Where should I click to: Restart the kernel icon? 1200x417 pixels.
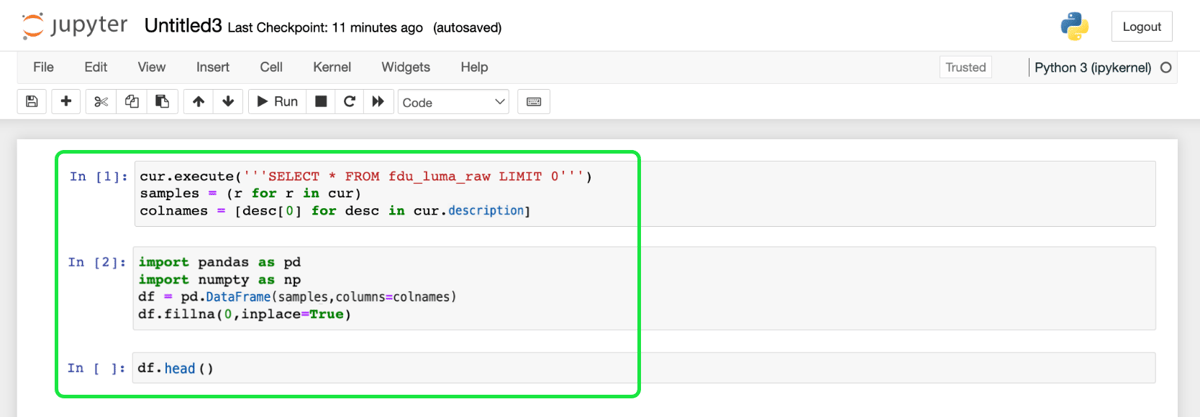pyautogui.click(x=349, y=101)
